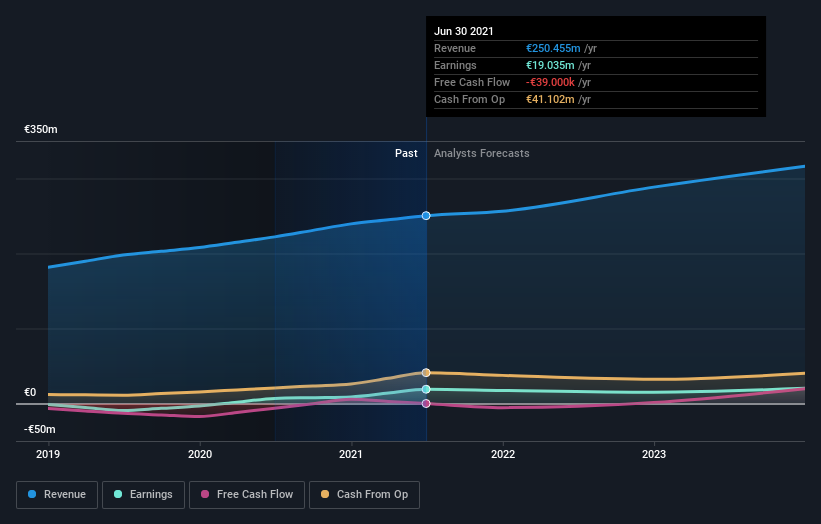
Task: Click the €350m y-axis label
Action: tap(41, 129)
